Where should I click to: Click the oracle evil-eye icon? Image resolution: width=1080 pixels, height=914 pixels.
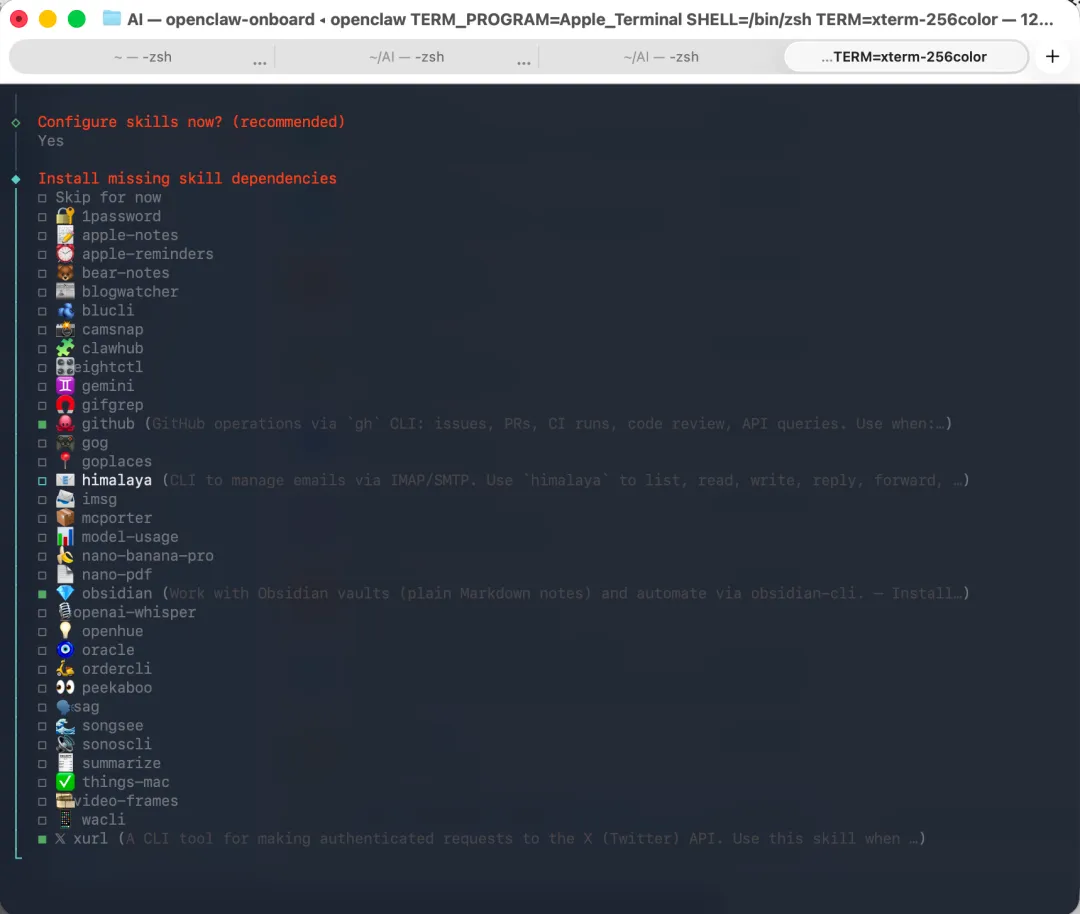coord(65,650)
